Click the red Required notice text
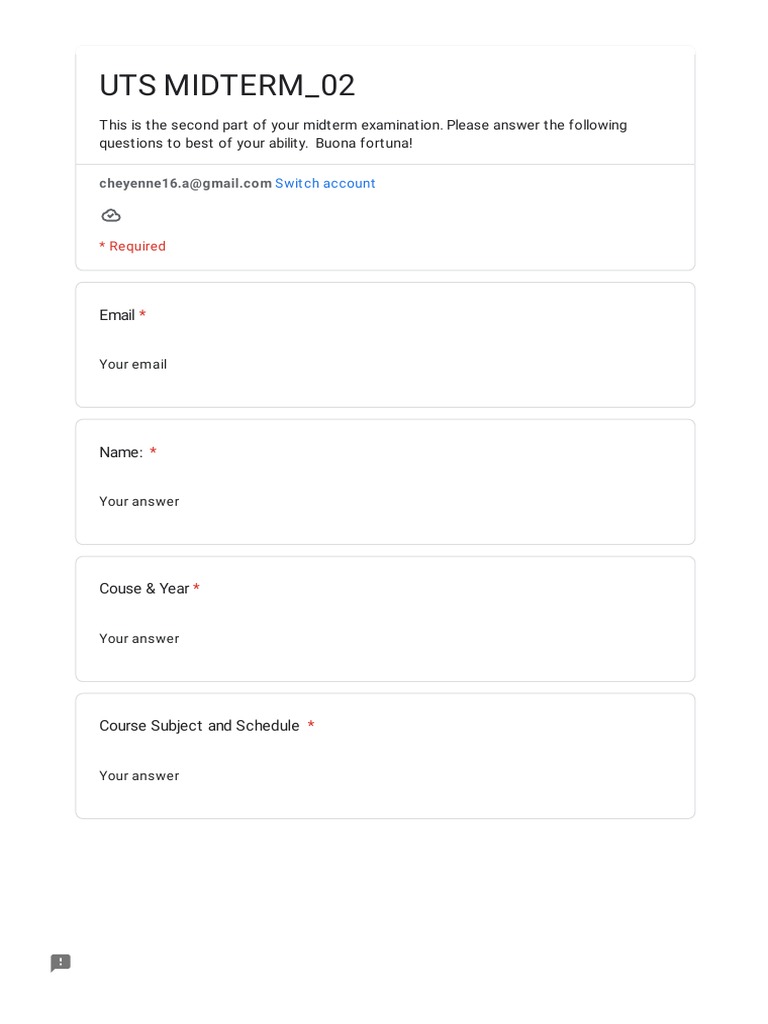The height and width of the screenshot is (1024, 768). tap(132, 246)
